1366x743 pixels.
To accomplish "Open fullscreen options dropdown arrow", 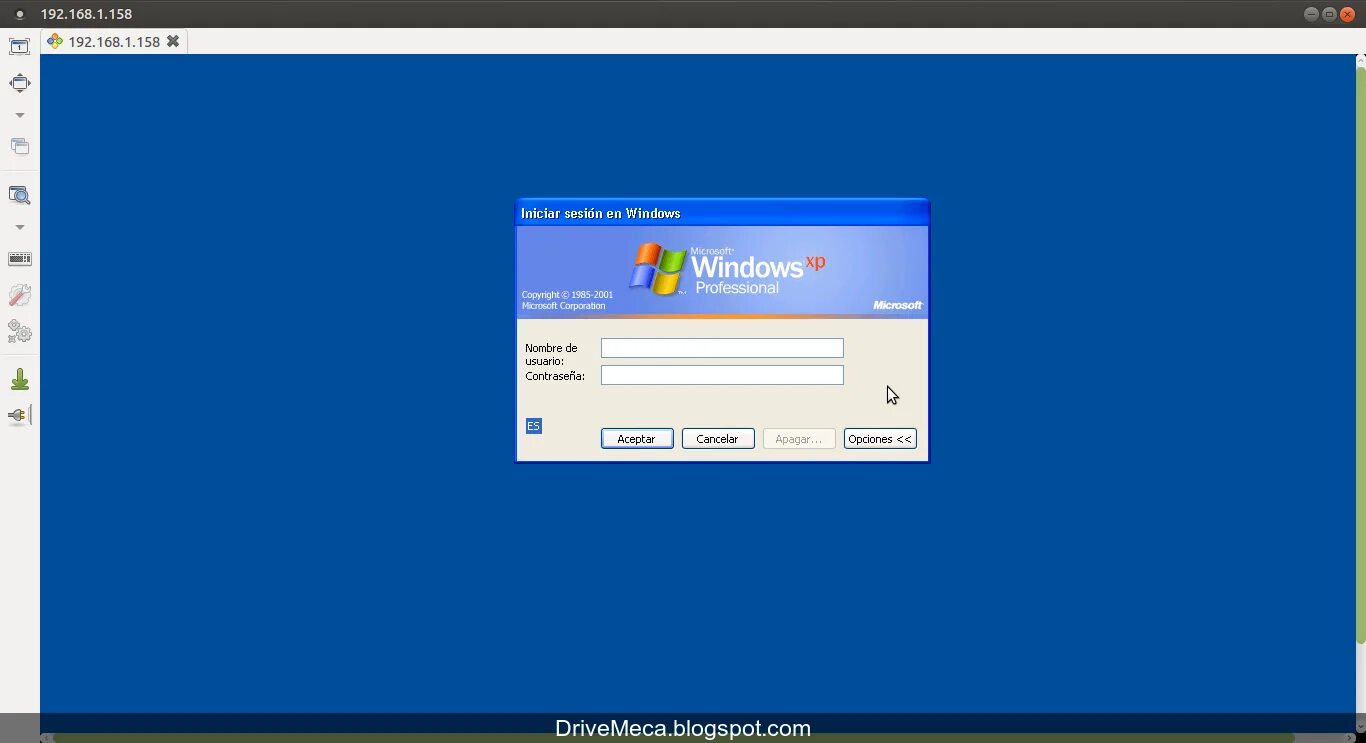I will point(19,115).
